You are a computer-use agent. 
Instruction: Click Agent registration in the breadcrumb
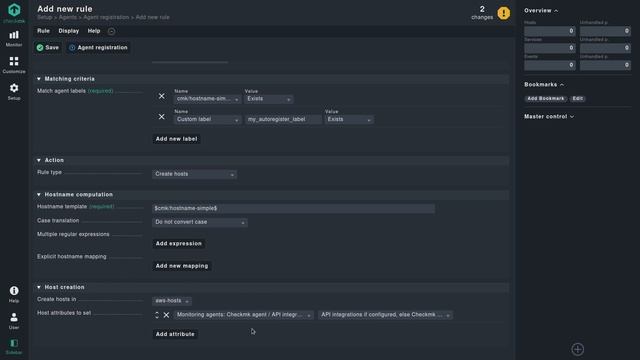pos(106,18)
